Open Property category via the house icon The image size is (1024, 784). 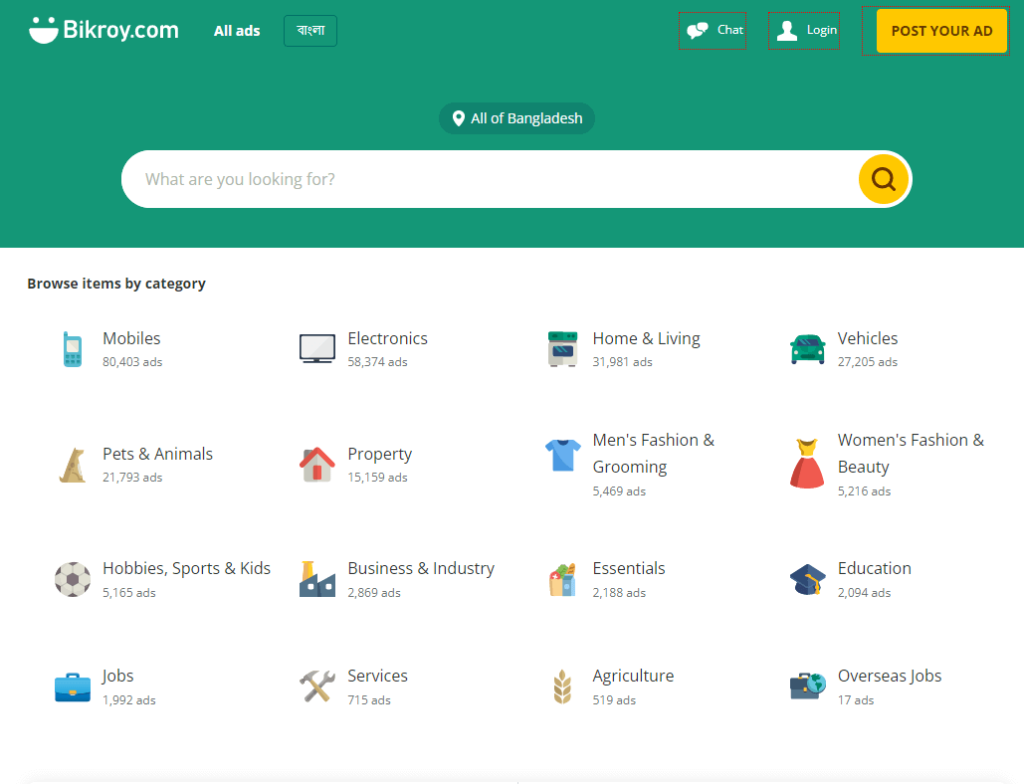(316, 464)
